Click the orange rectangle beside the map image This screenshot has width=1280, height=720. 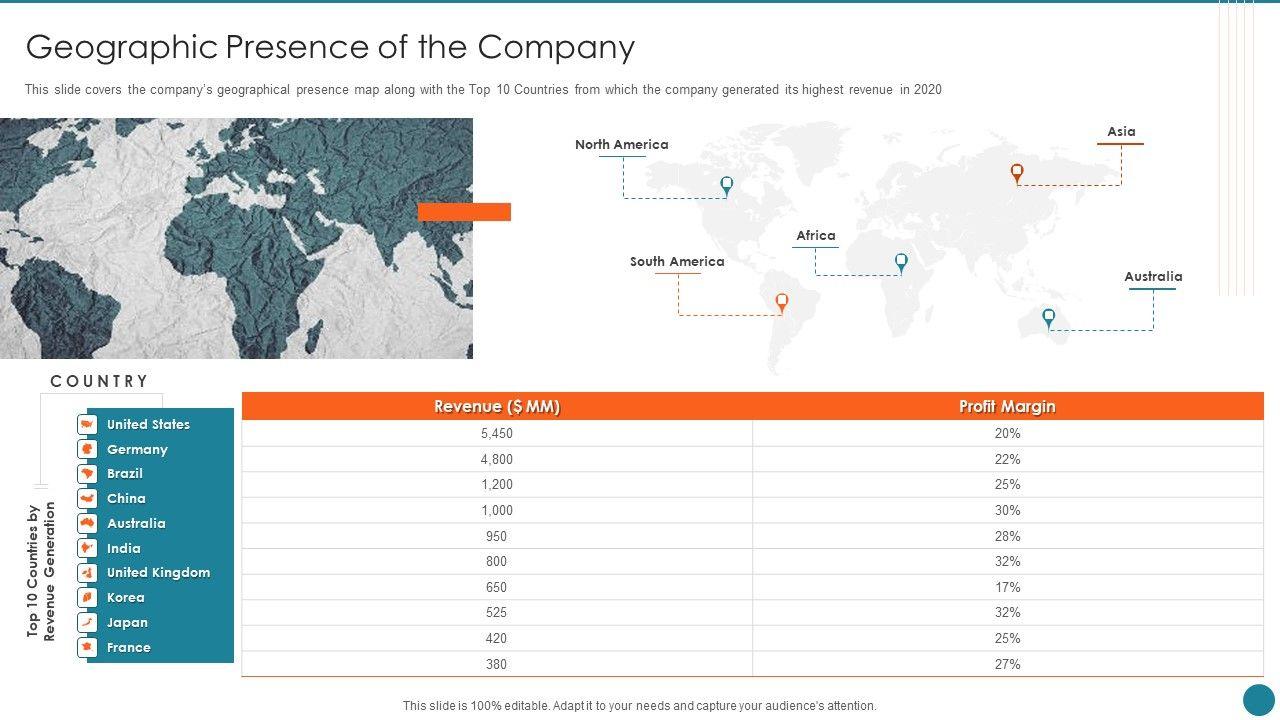464,212
